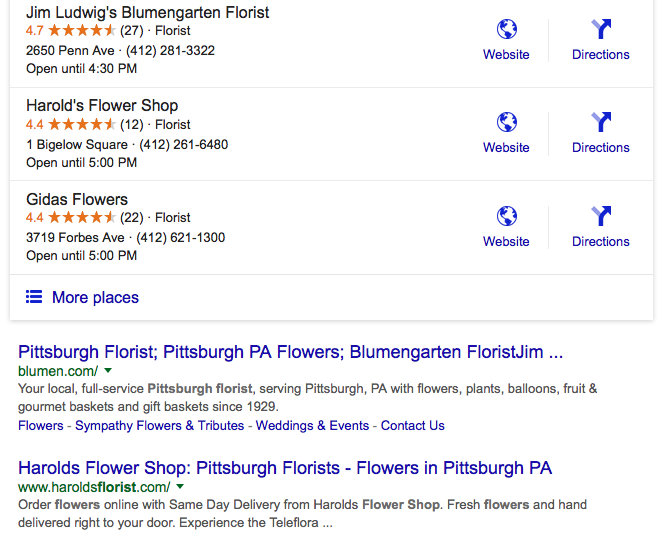Visit Sympathy Flowers & Tributes sitelink
Viewport: 664px width, 539px height.
(160, 425)
